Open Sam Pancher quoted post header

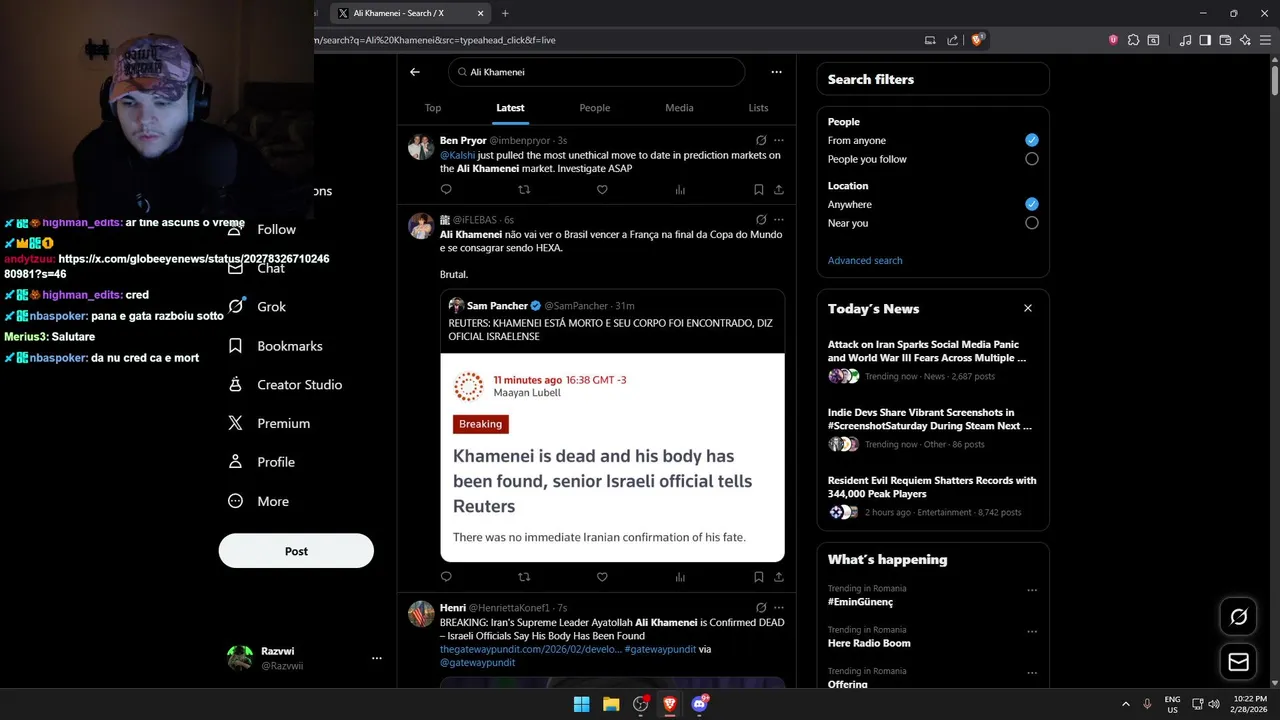tap(541, 305)
